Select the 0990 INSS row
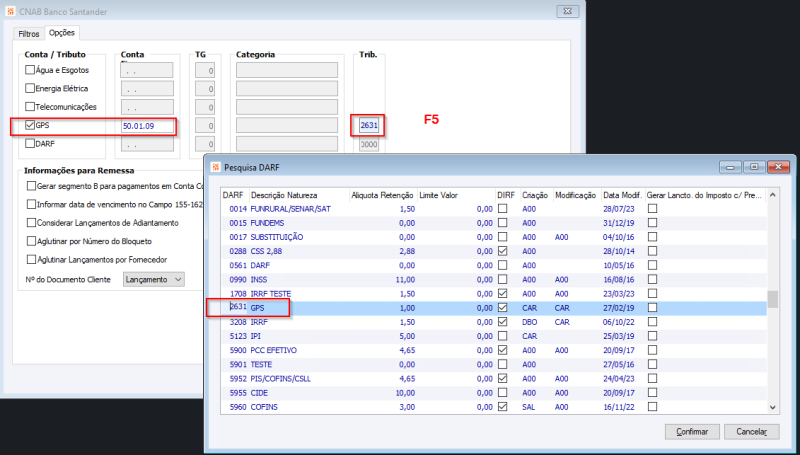 tap(493, 280)
